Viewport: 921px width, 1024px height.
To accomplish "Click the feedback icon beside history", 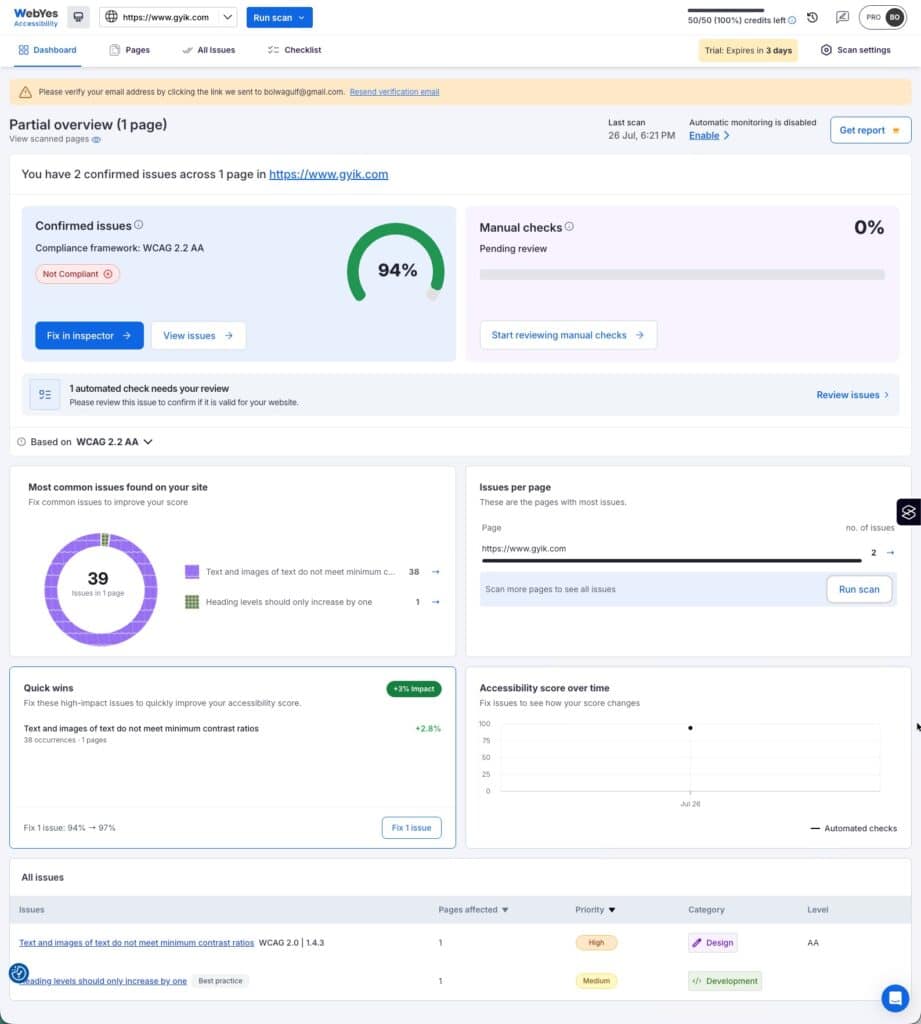I will coord(843,18).
